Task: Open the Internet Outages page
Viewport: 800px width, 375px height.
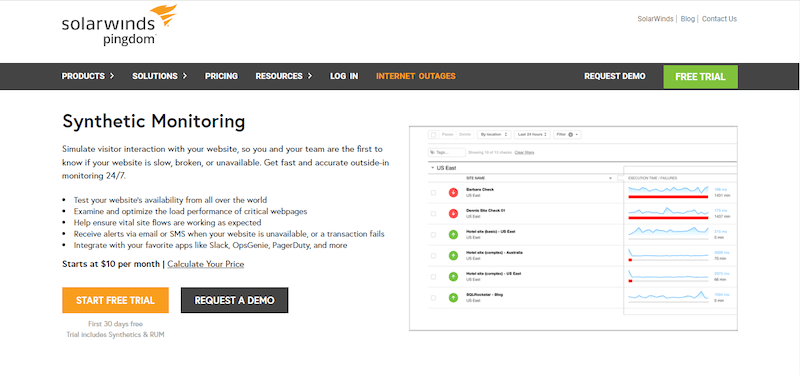Action: 416,76
